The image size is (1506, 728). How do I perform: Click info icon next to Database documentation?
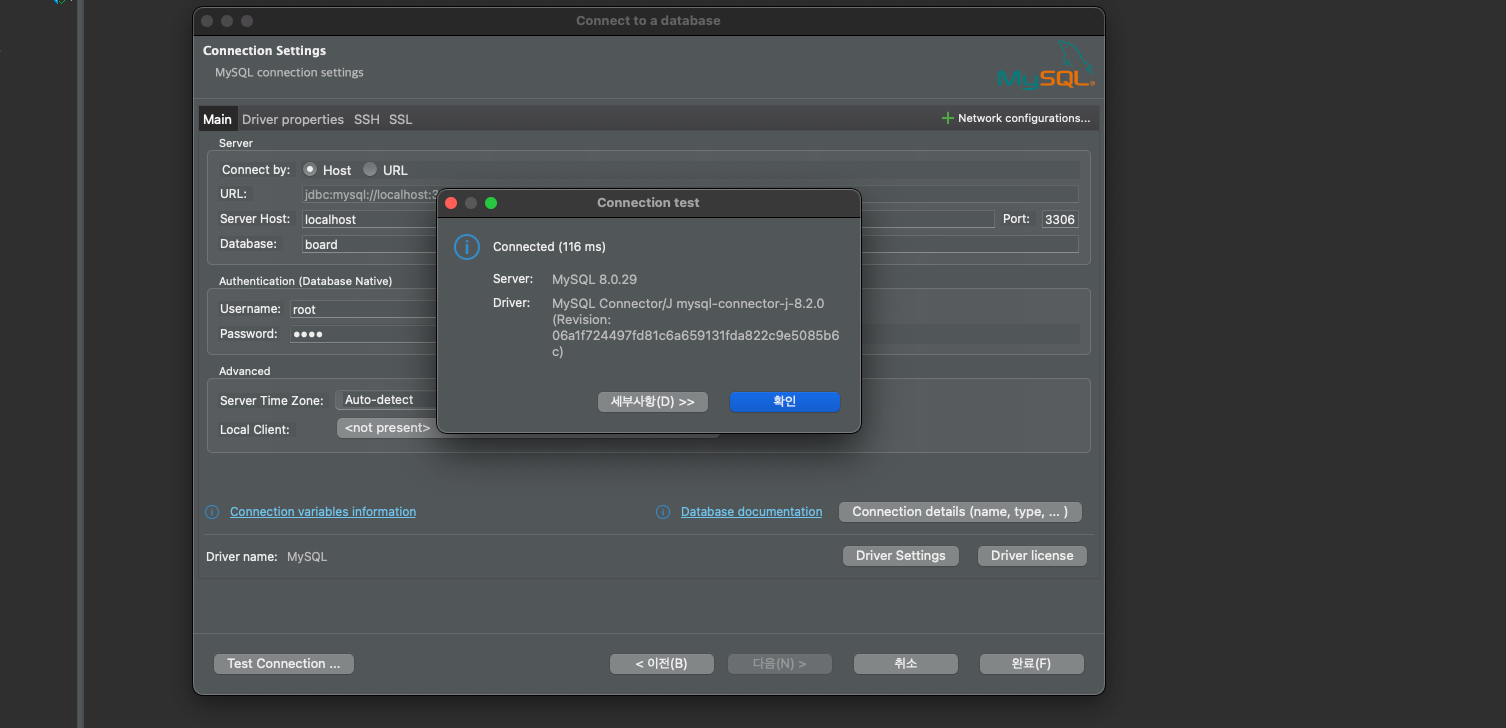pyautogui.click(x=663, y=512)
